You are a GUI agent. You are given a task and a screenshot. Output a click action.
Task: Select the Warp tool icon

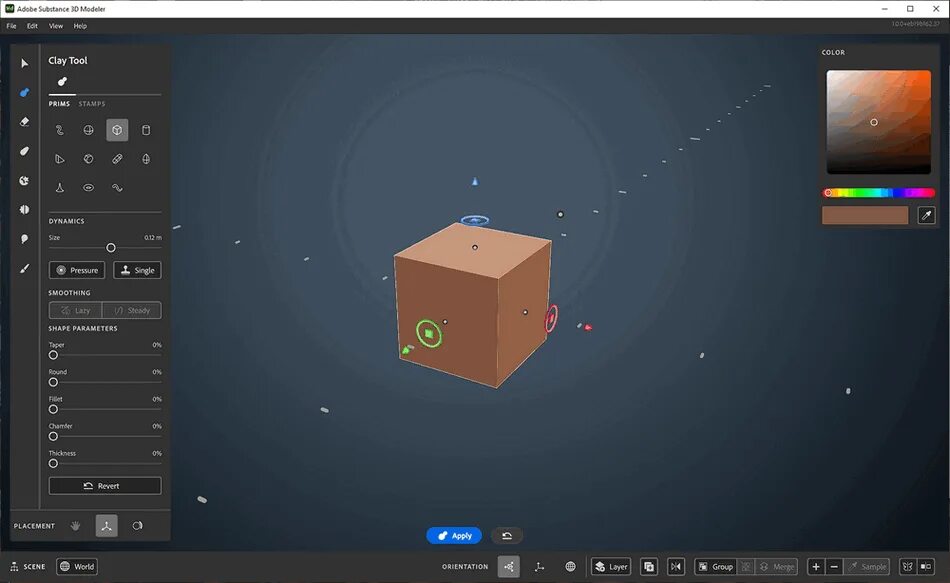24,180
